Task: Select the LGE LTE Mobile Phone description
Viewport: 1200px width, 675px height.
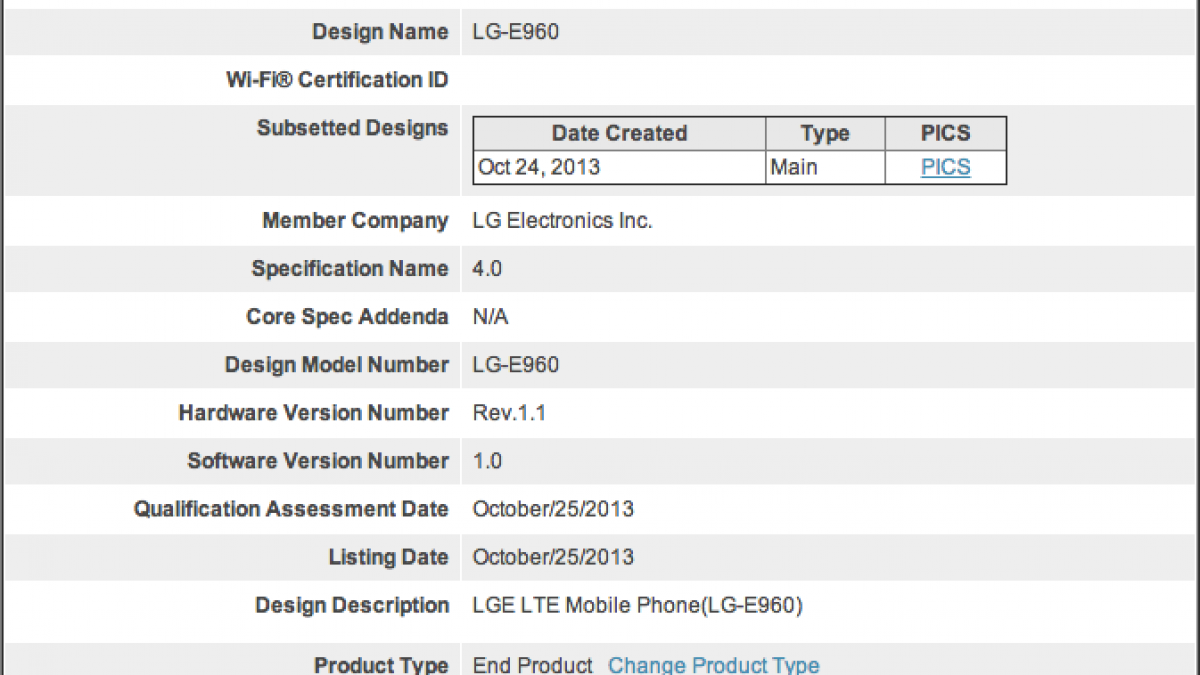Action: (x=637, y=605)
